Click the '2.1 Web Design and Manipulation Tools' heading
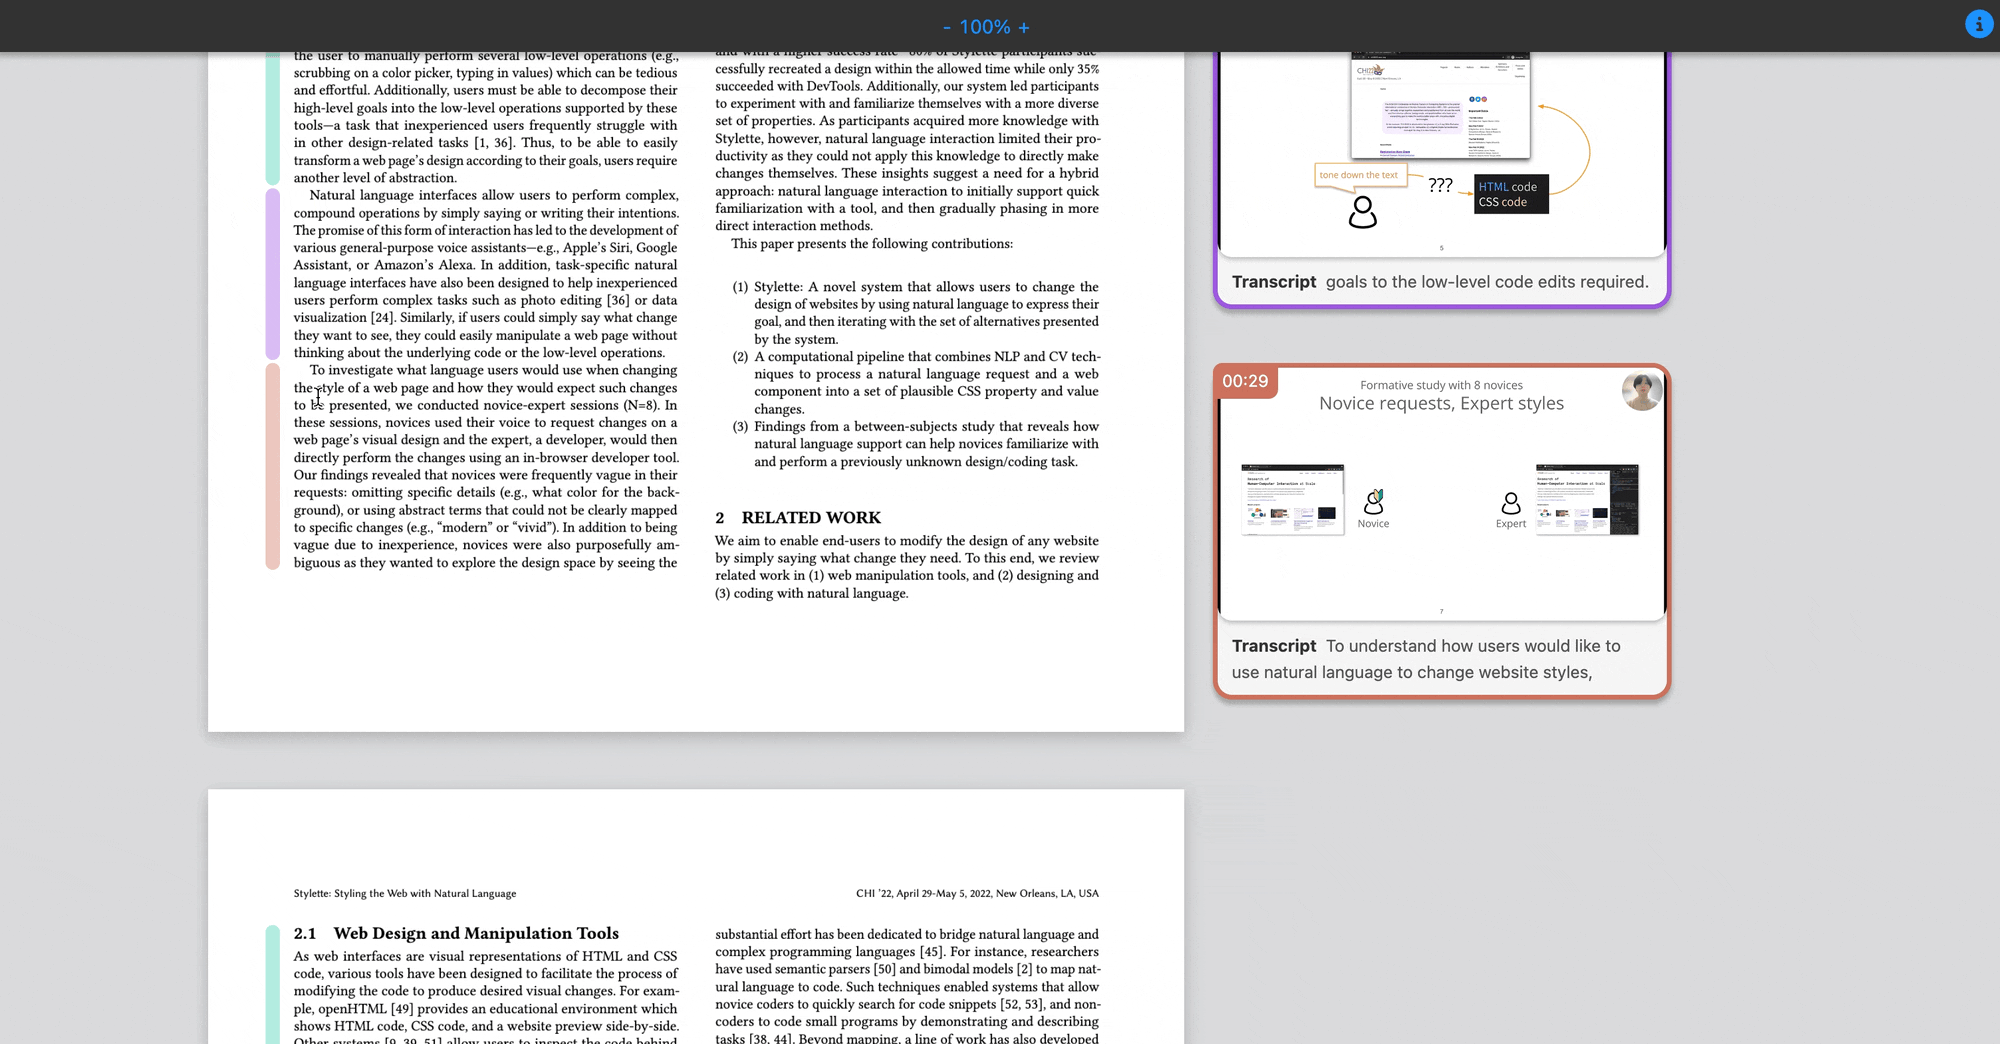This screenshot has width=2000, height=1044. pos(456,933)
